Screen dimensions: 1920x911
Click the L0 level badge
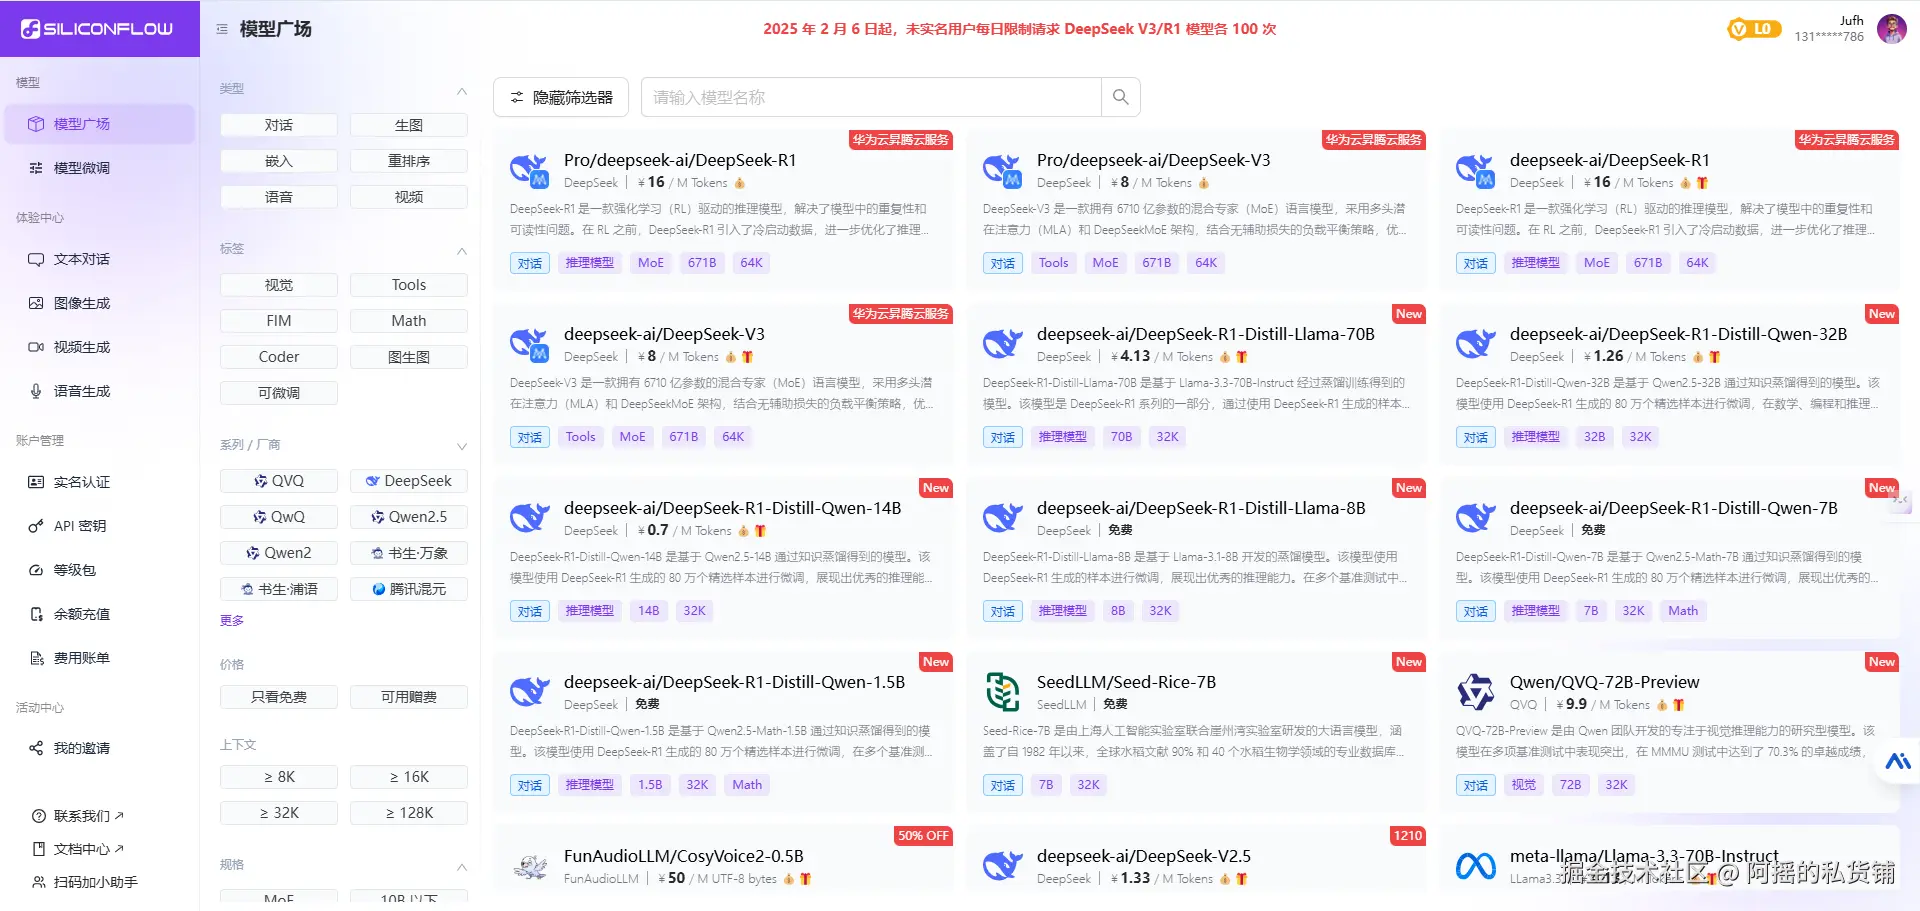click(1754, 29)
